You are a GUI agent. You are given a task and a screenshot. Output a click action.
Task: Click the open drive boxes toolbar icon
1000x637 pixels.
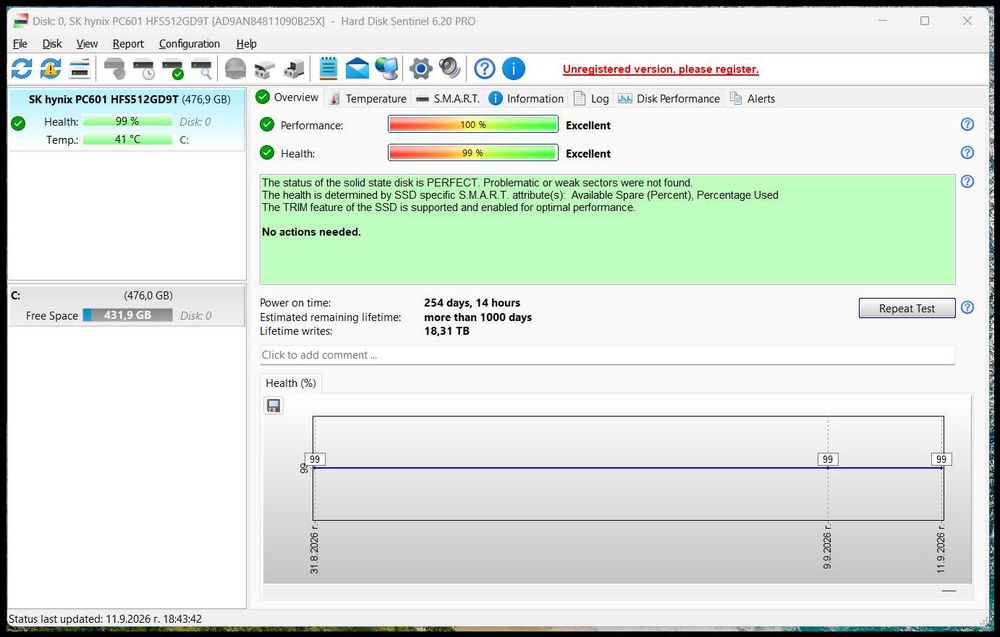(264, 68)
